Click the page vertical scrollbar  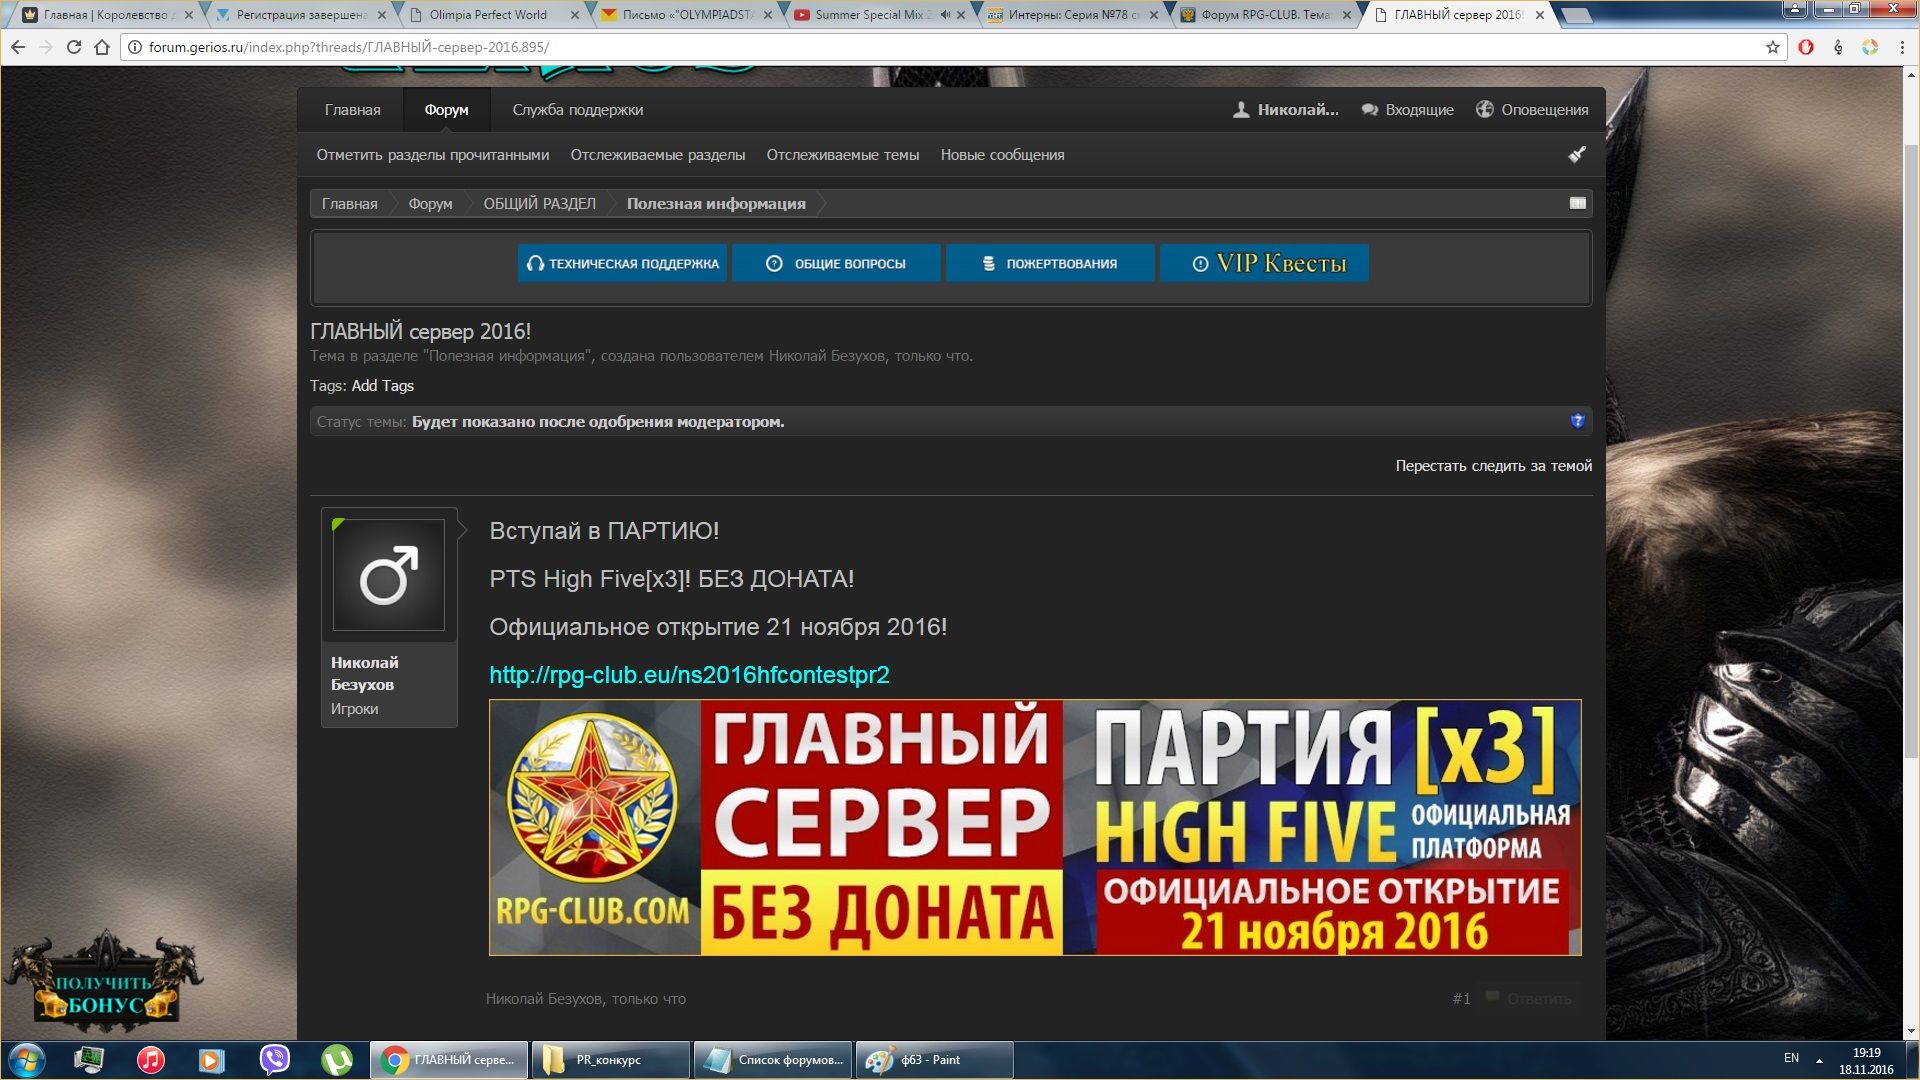click(1910, 450)
